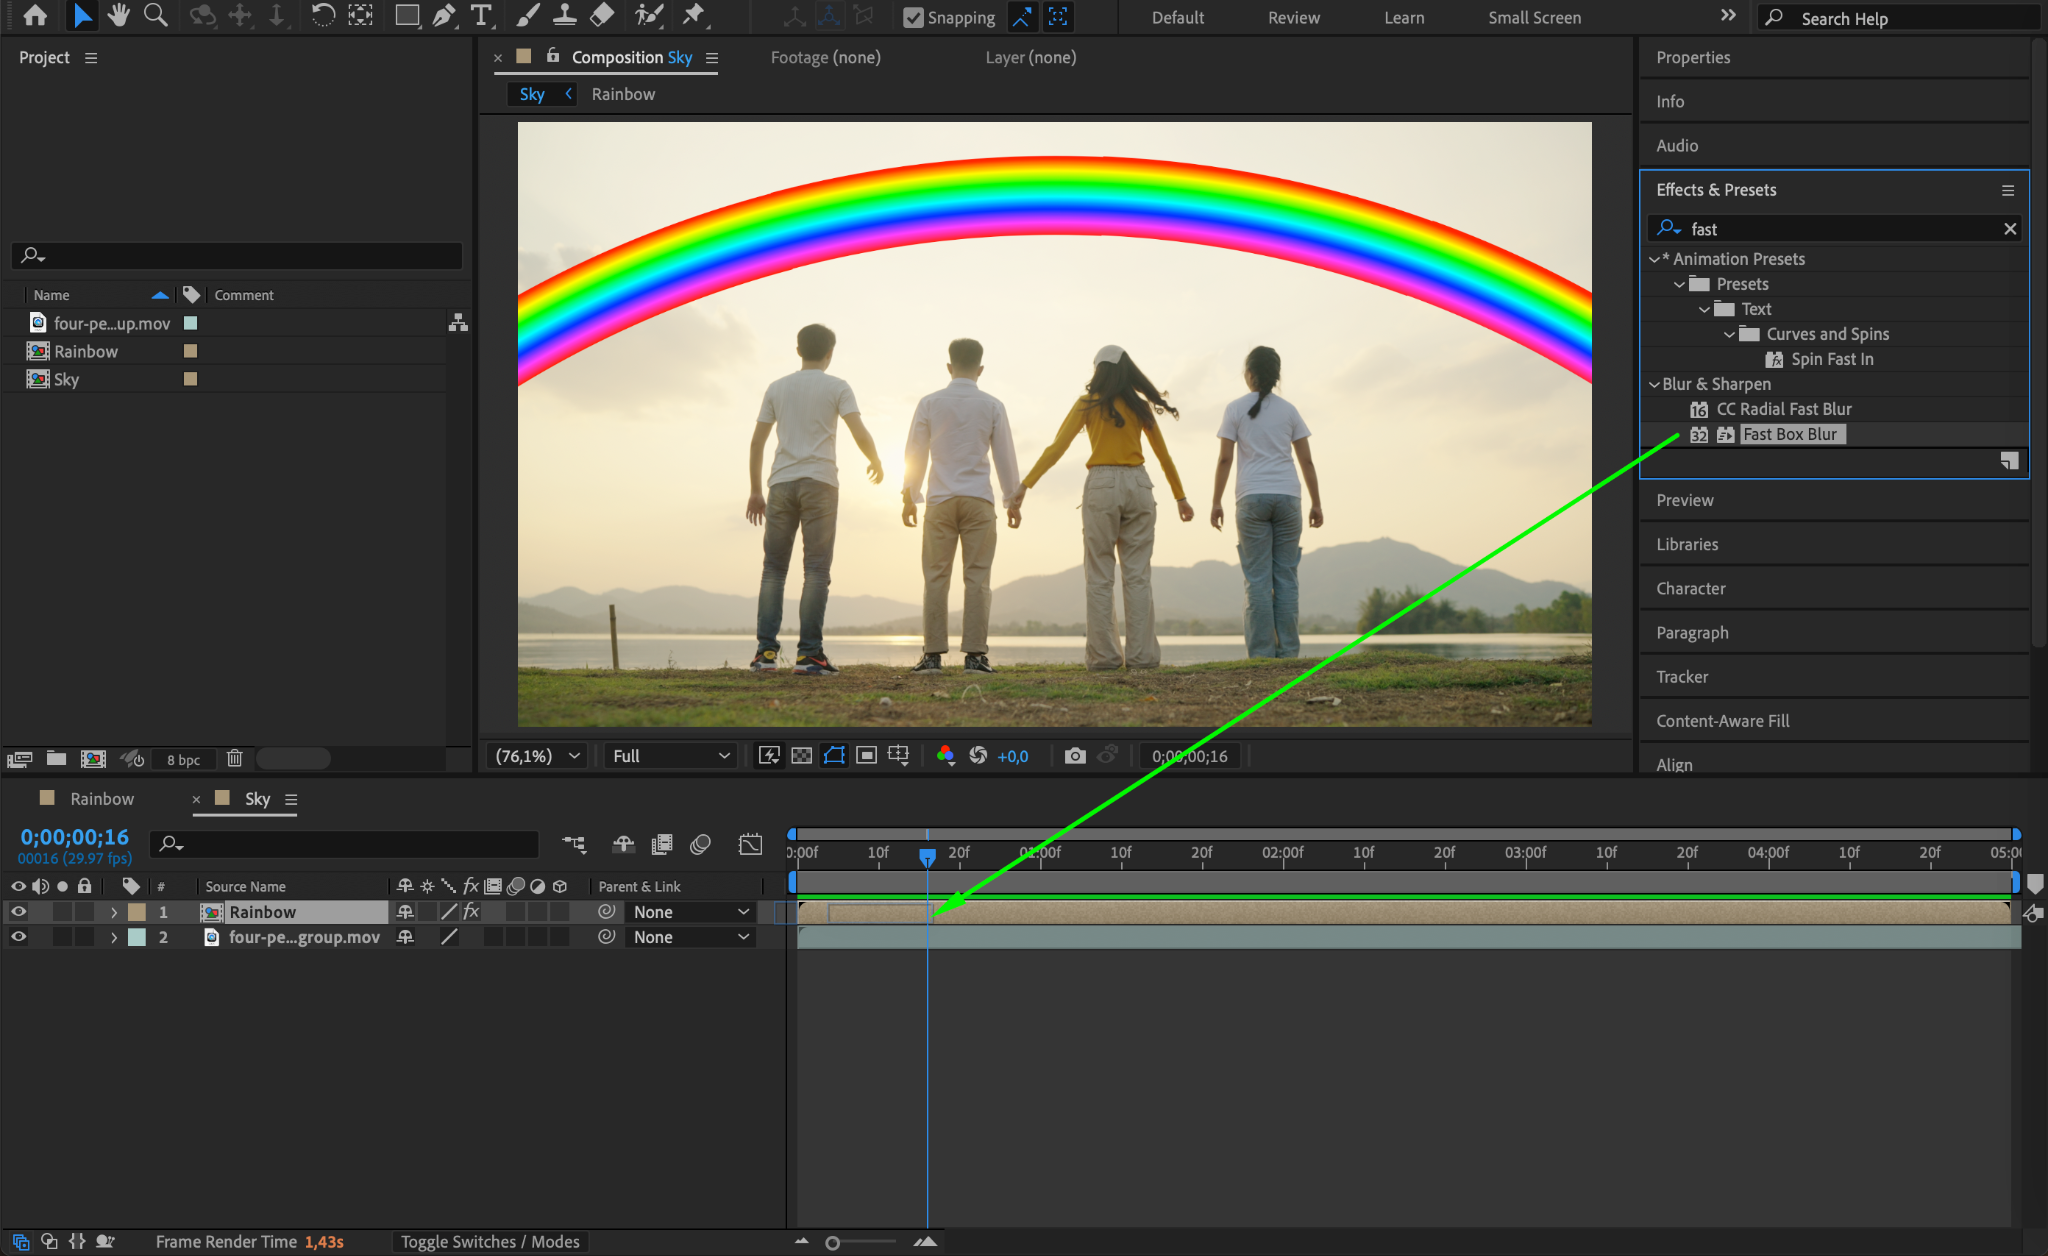Select the Pen tool

(x=443, y=15)
